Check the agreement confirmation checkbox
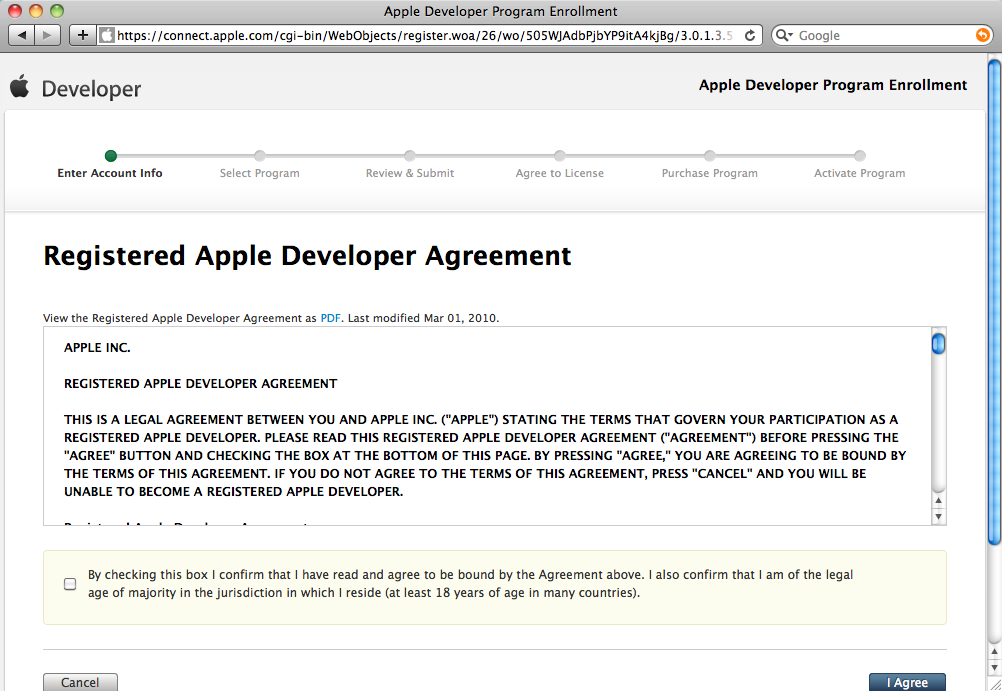The image size is (1002, 691). pos(70,584)
